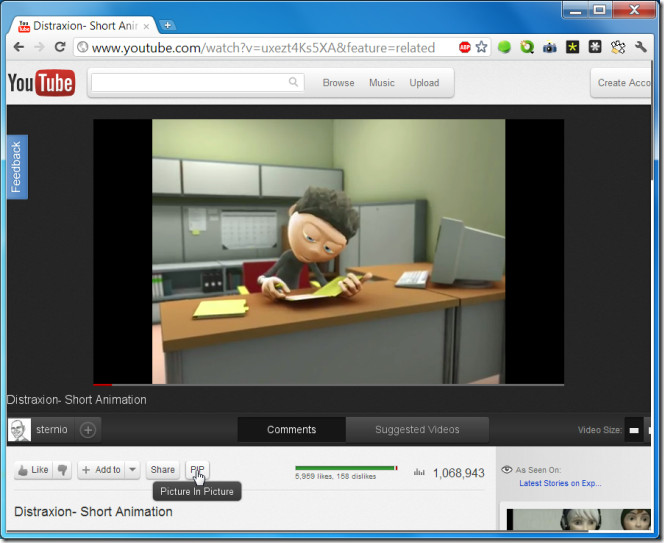Click the Like button
The image size is (664, 543).
33,470
